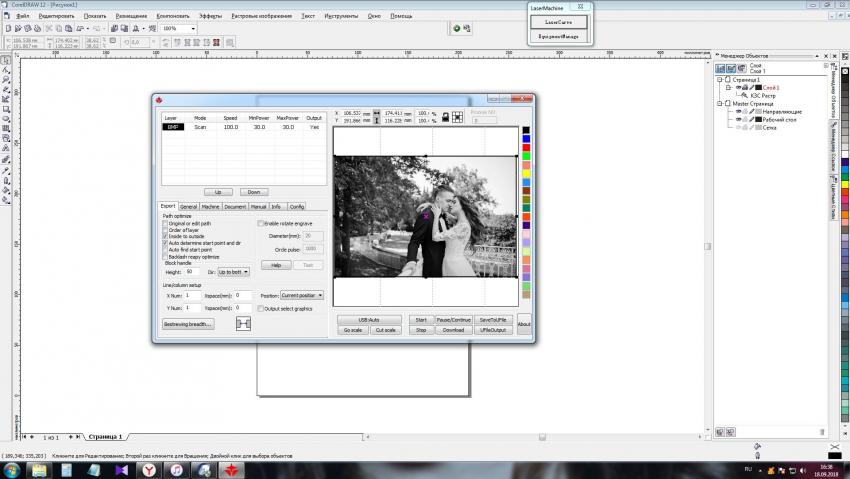The width and height of the screenshot is (850, 479).
Task: Select the Zoom tool in the toolbox
Action: 6,79
